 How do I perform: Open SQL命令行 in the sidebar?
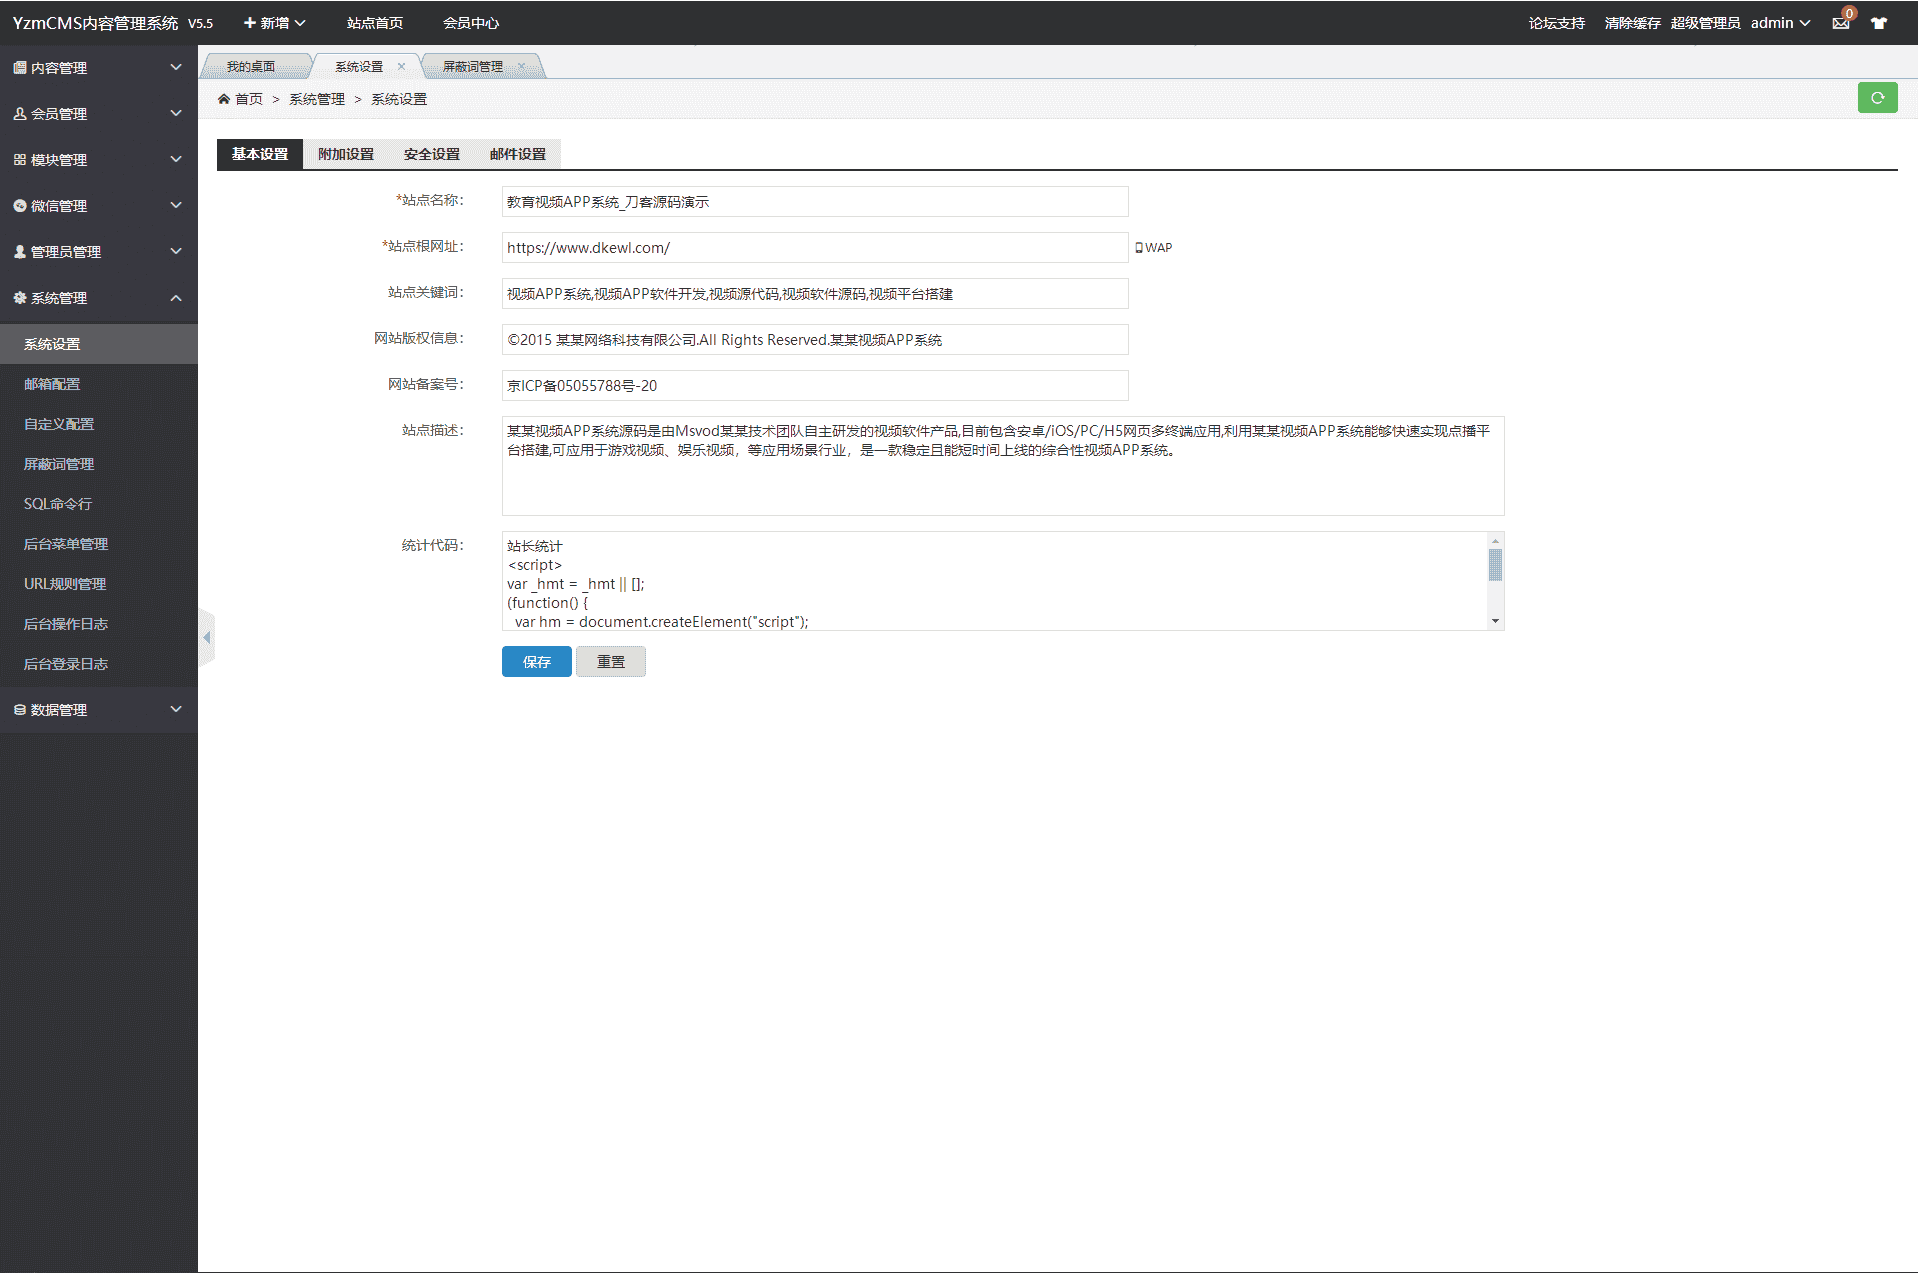(x=58, y=504)
